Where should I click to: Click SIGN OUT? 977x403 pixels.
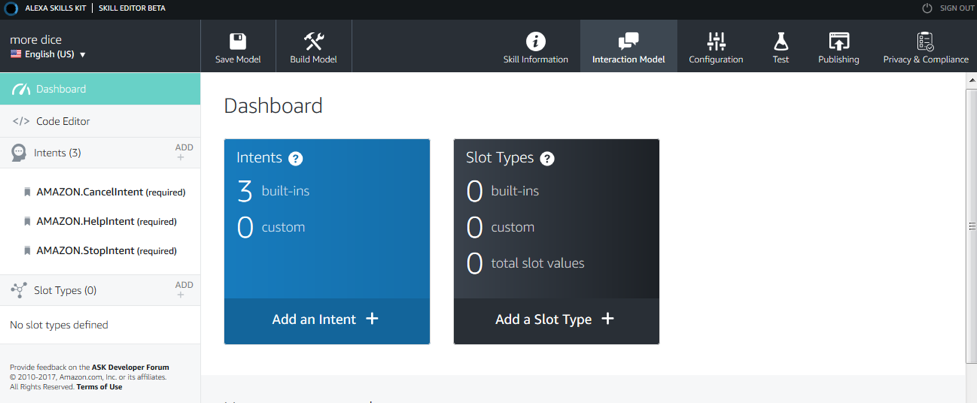click(x=957, y=8)
